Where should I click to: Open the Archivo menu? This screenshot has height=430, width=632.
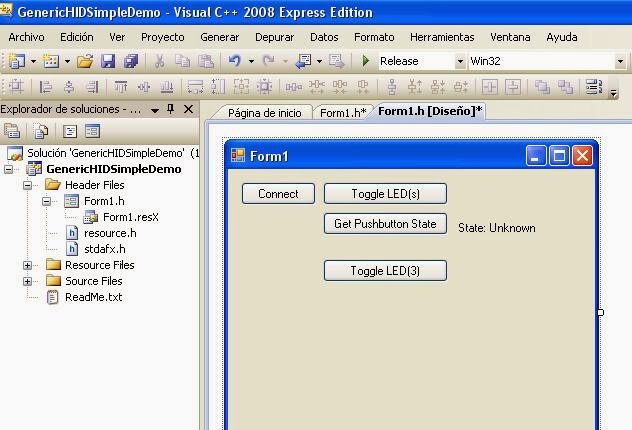26,37
